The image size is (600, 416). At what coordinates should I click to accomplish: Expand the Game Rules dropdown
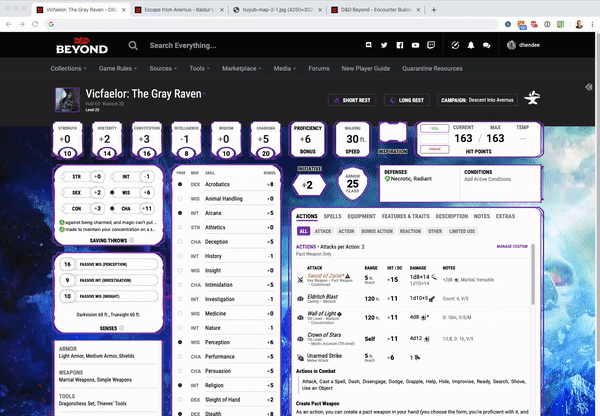point(117,69)
